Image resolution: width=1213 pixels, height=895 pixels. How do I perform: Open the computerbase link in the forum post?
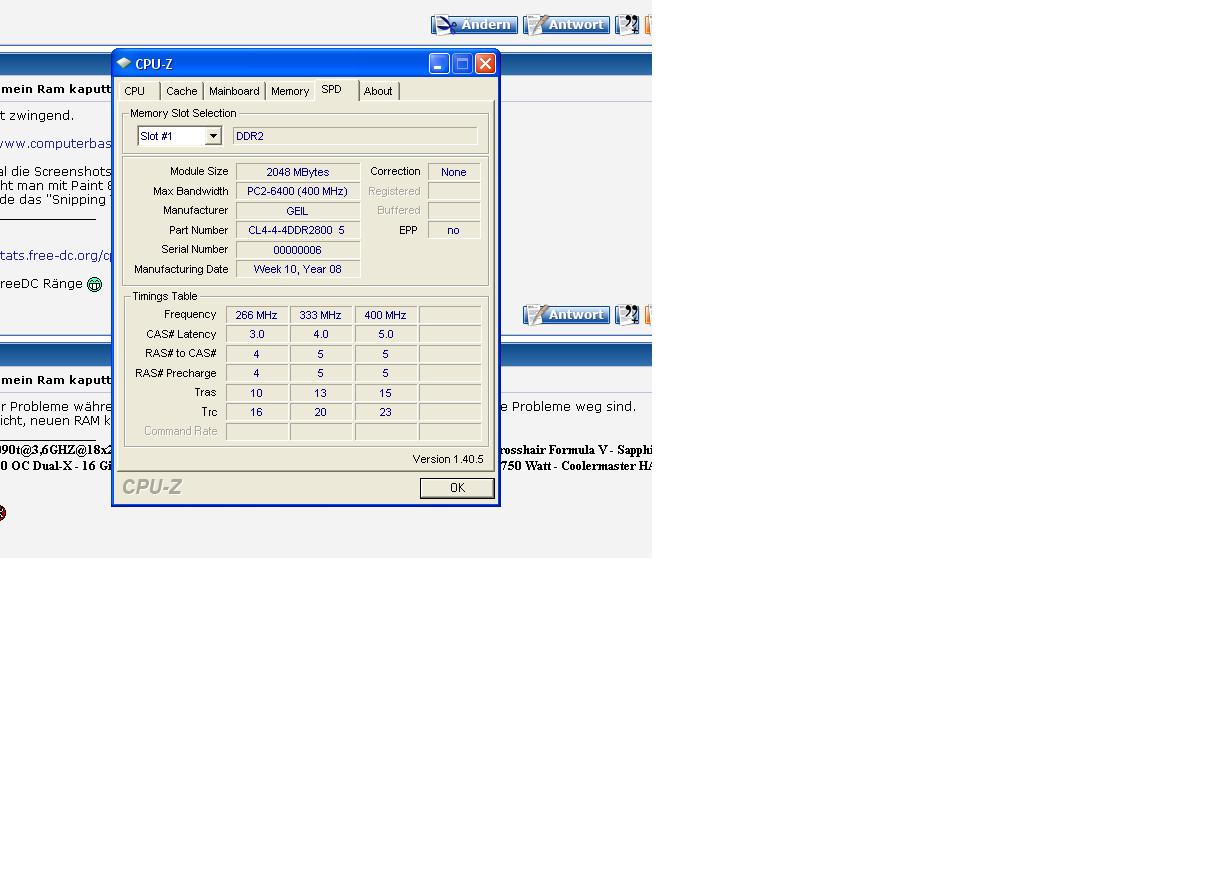pos(55,143)
